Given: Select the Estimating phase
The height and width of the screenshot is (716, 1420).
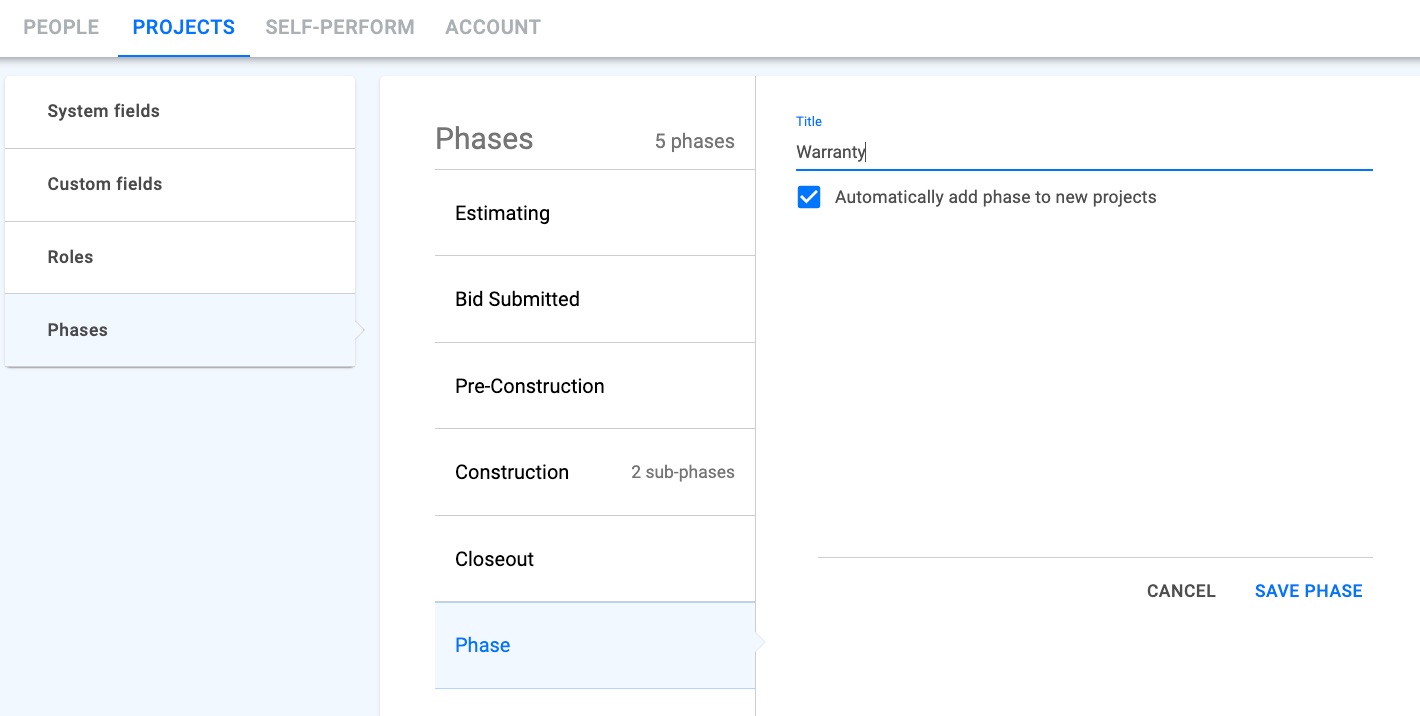Looking at the screenshot, I should 595,213.
